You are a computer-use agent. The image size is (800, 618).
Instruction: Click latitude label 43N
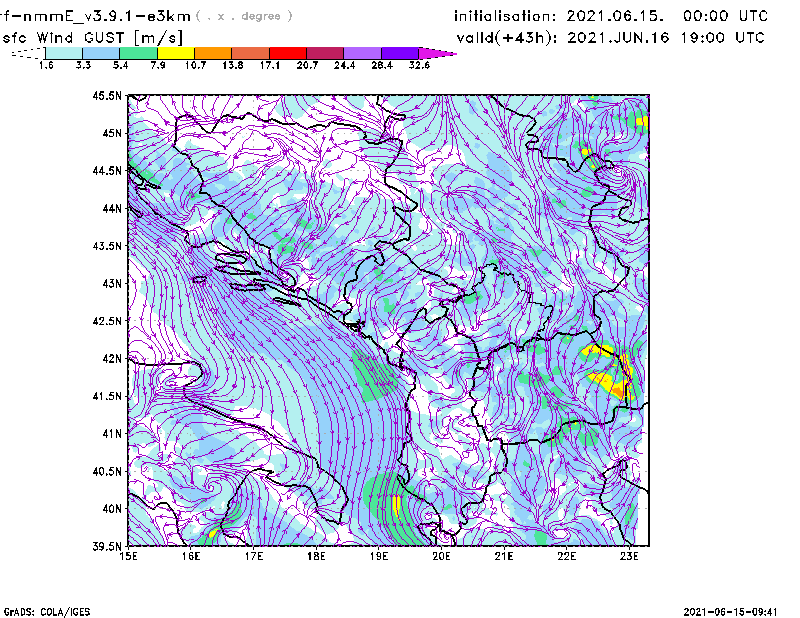[112, 284]
